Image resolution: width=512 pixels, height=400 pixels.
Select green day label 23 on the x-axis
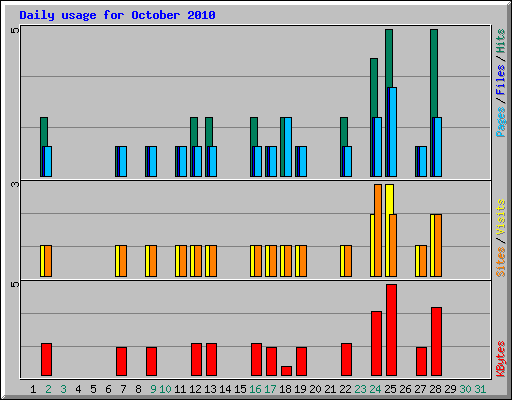[x=360, y=389]
